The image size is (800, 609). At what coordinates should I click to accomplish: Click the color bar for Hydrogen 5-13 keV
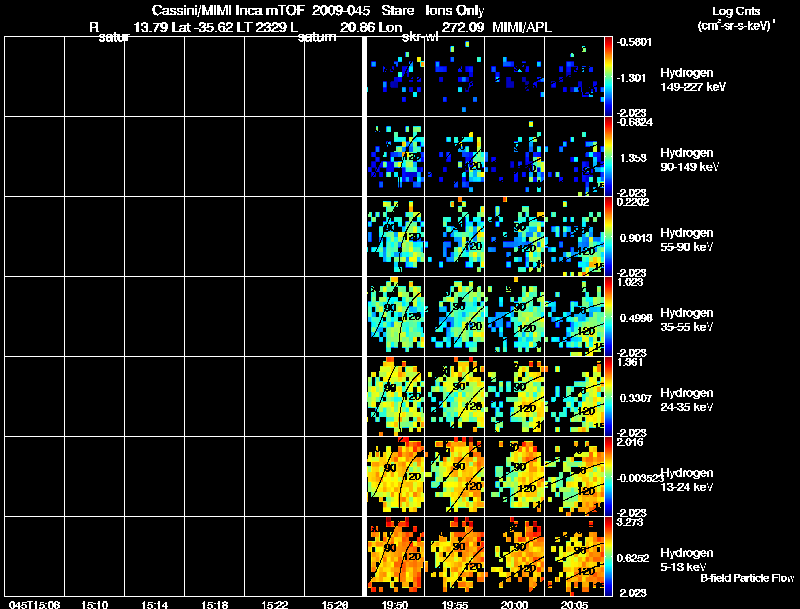pos(608,556)
